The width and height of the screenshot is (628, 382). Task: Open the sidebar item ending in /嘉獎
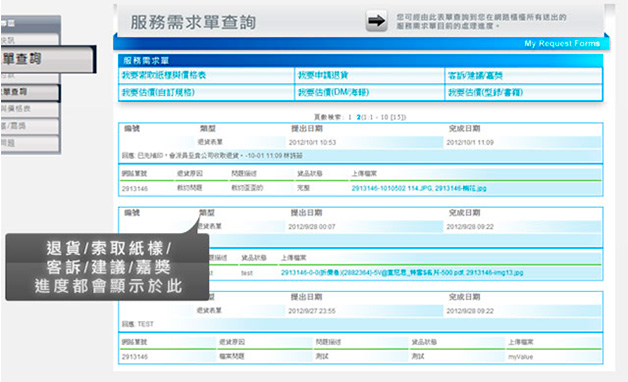pos(30,126)
